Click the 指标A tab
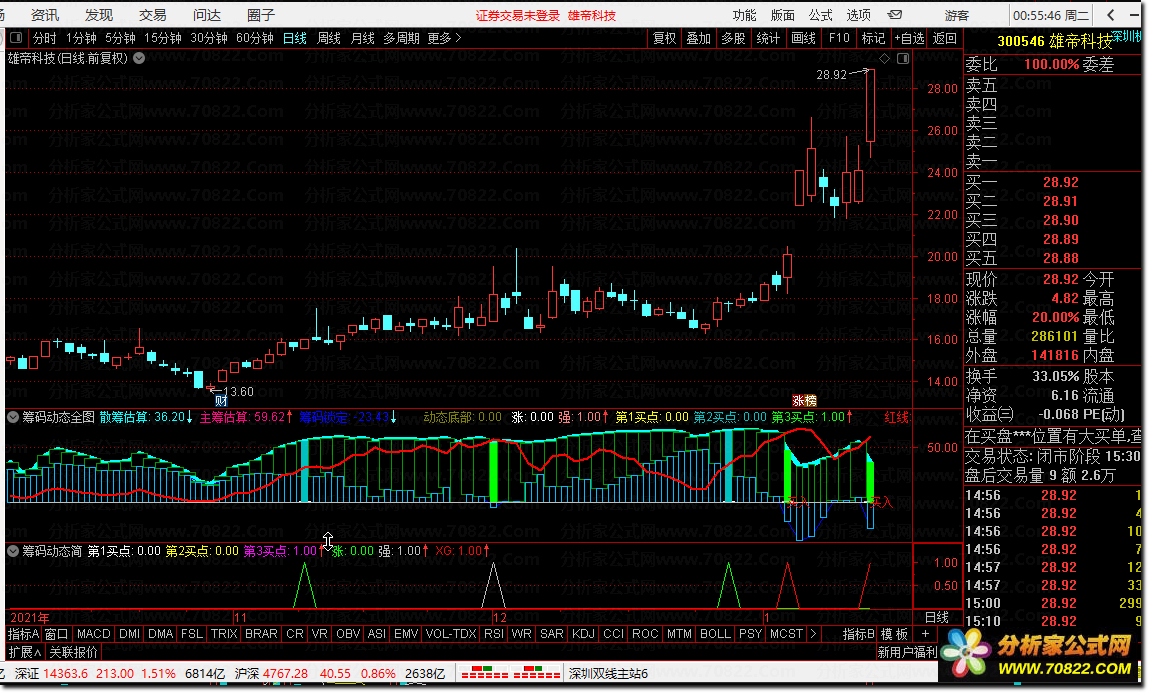The width and height of the screenshot is (1150, 693). pos(23,634)
